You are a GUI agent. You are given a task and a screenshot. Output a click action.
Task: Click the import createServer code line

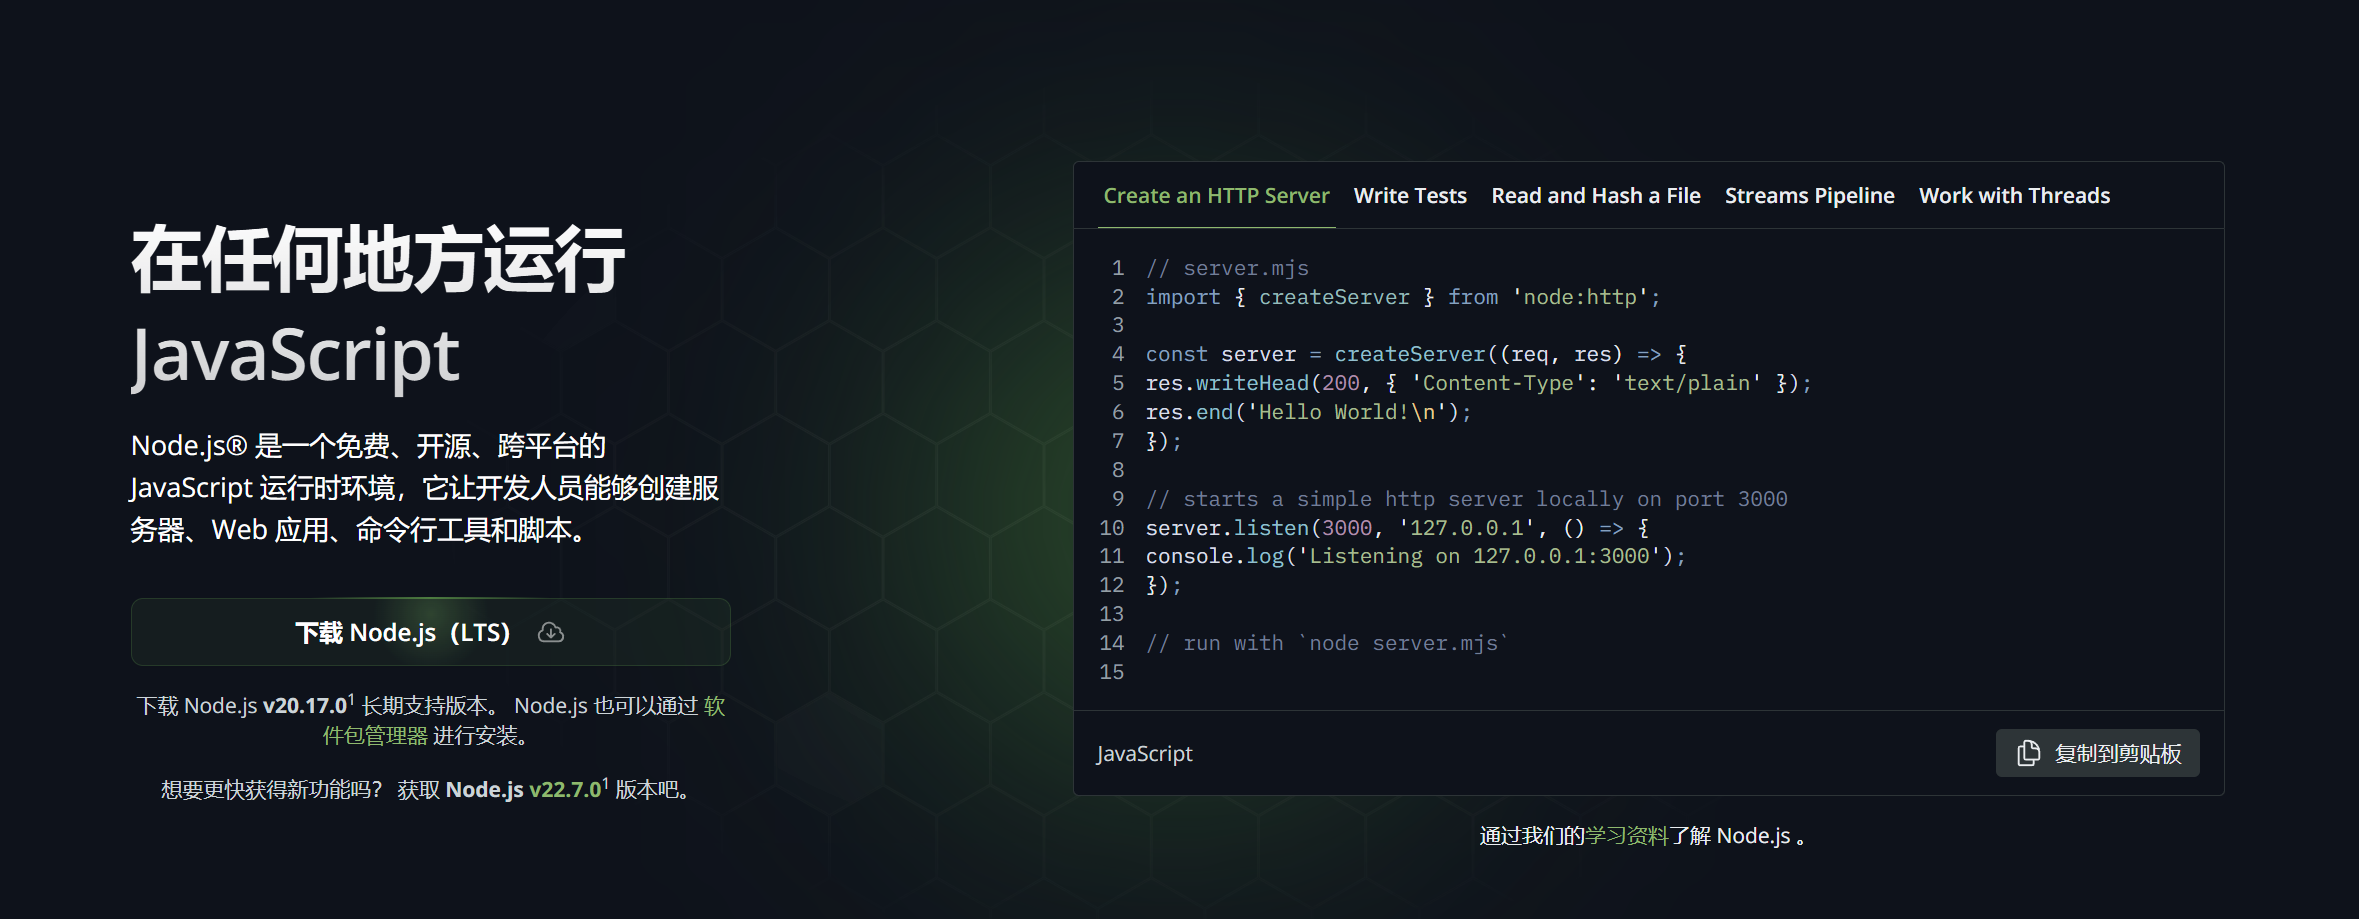point(1403,297)
